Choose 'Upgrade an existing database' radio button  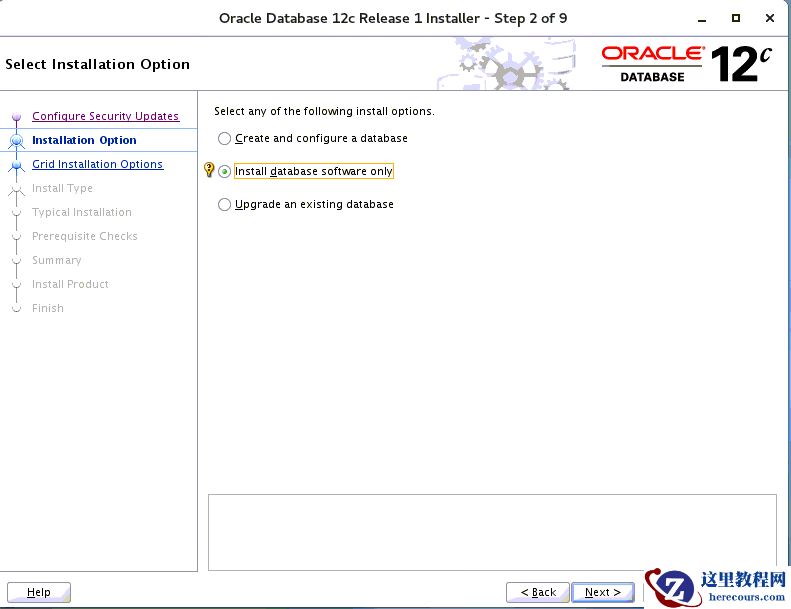pos(224,204)
